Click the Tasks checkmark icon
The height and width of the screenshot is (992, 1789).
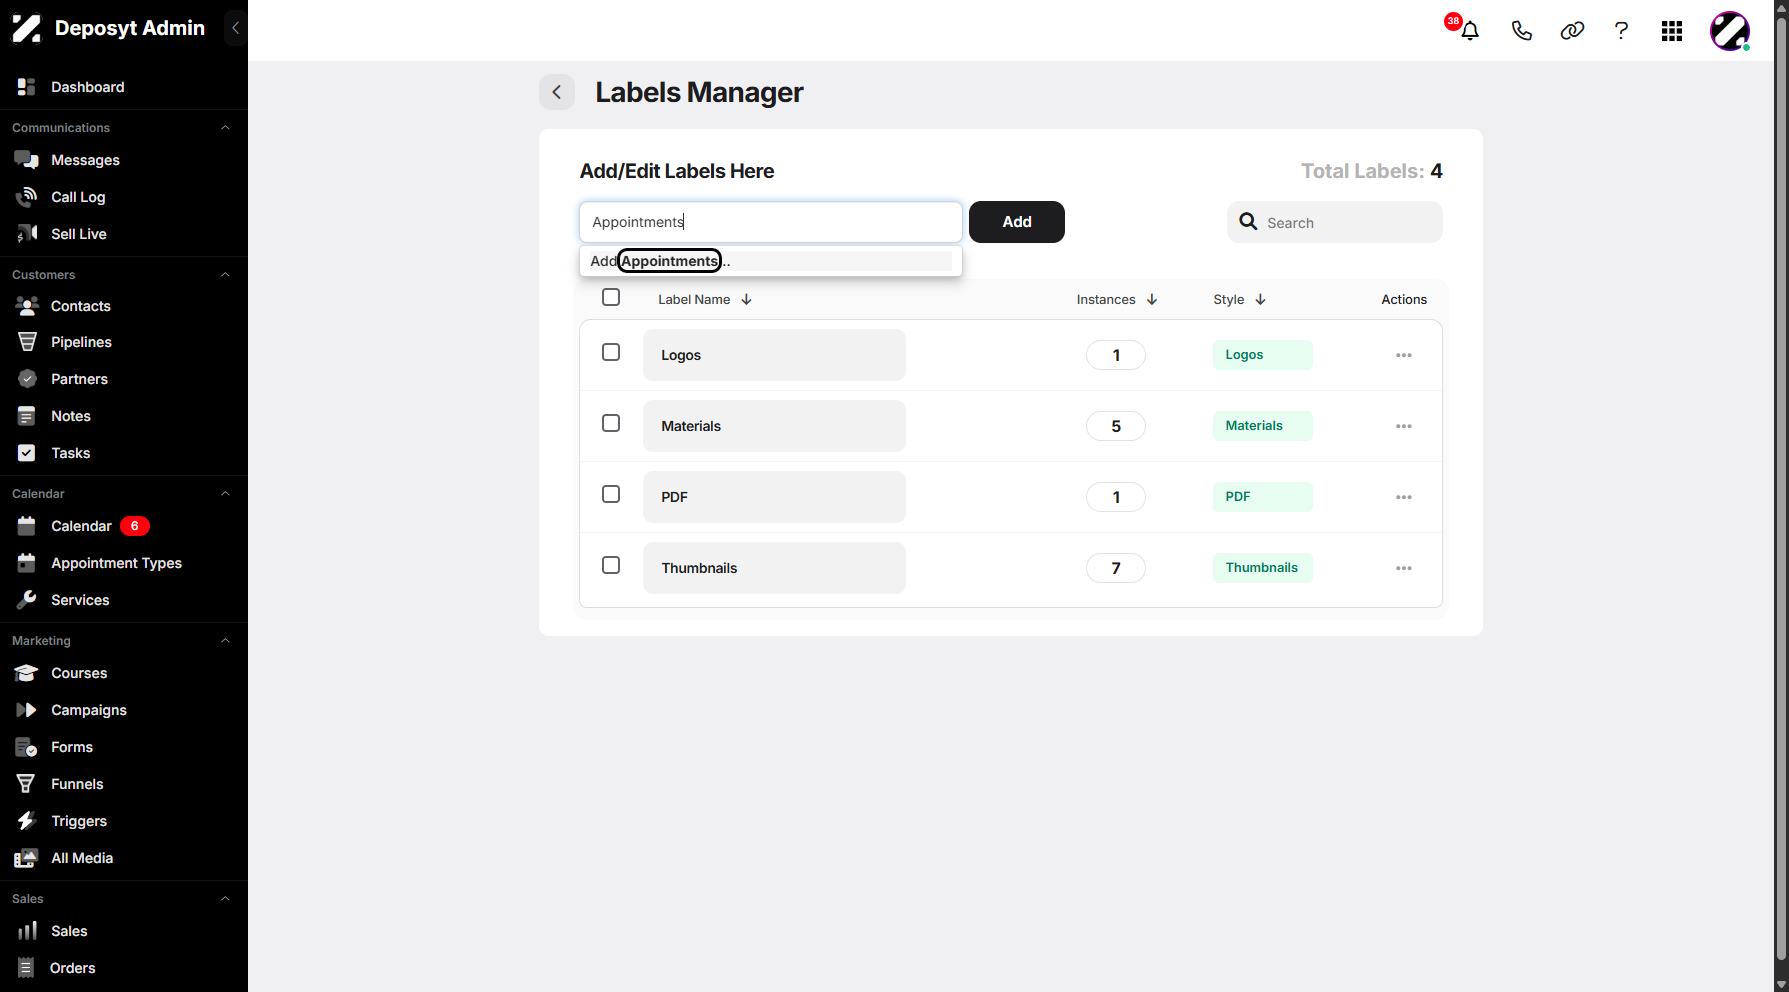pos(27,453)
